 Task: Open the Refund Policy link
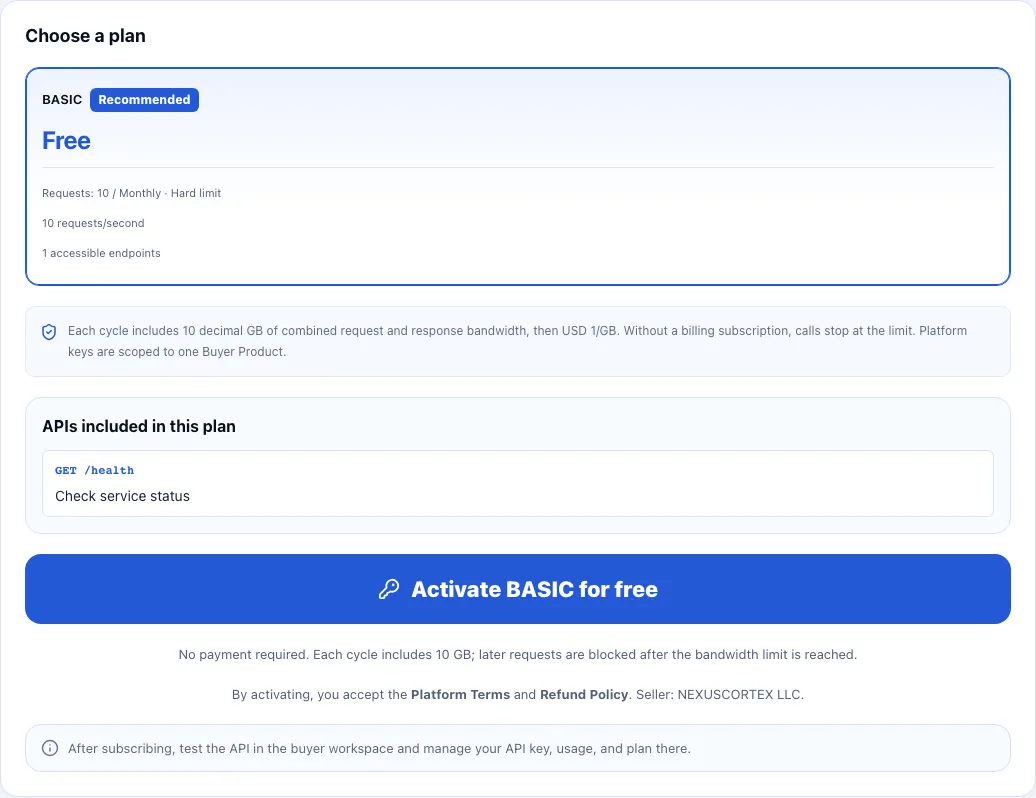(583, 694)
